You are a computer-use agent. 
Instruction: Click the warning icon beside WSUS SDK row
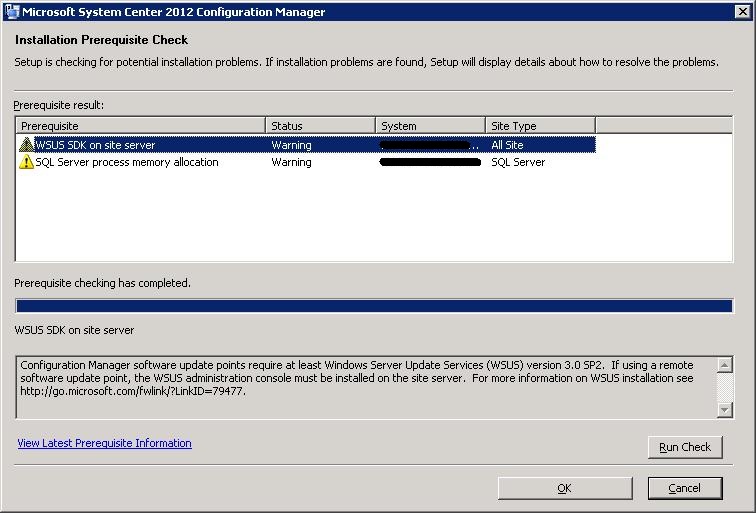[x=26, y=145]
